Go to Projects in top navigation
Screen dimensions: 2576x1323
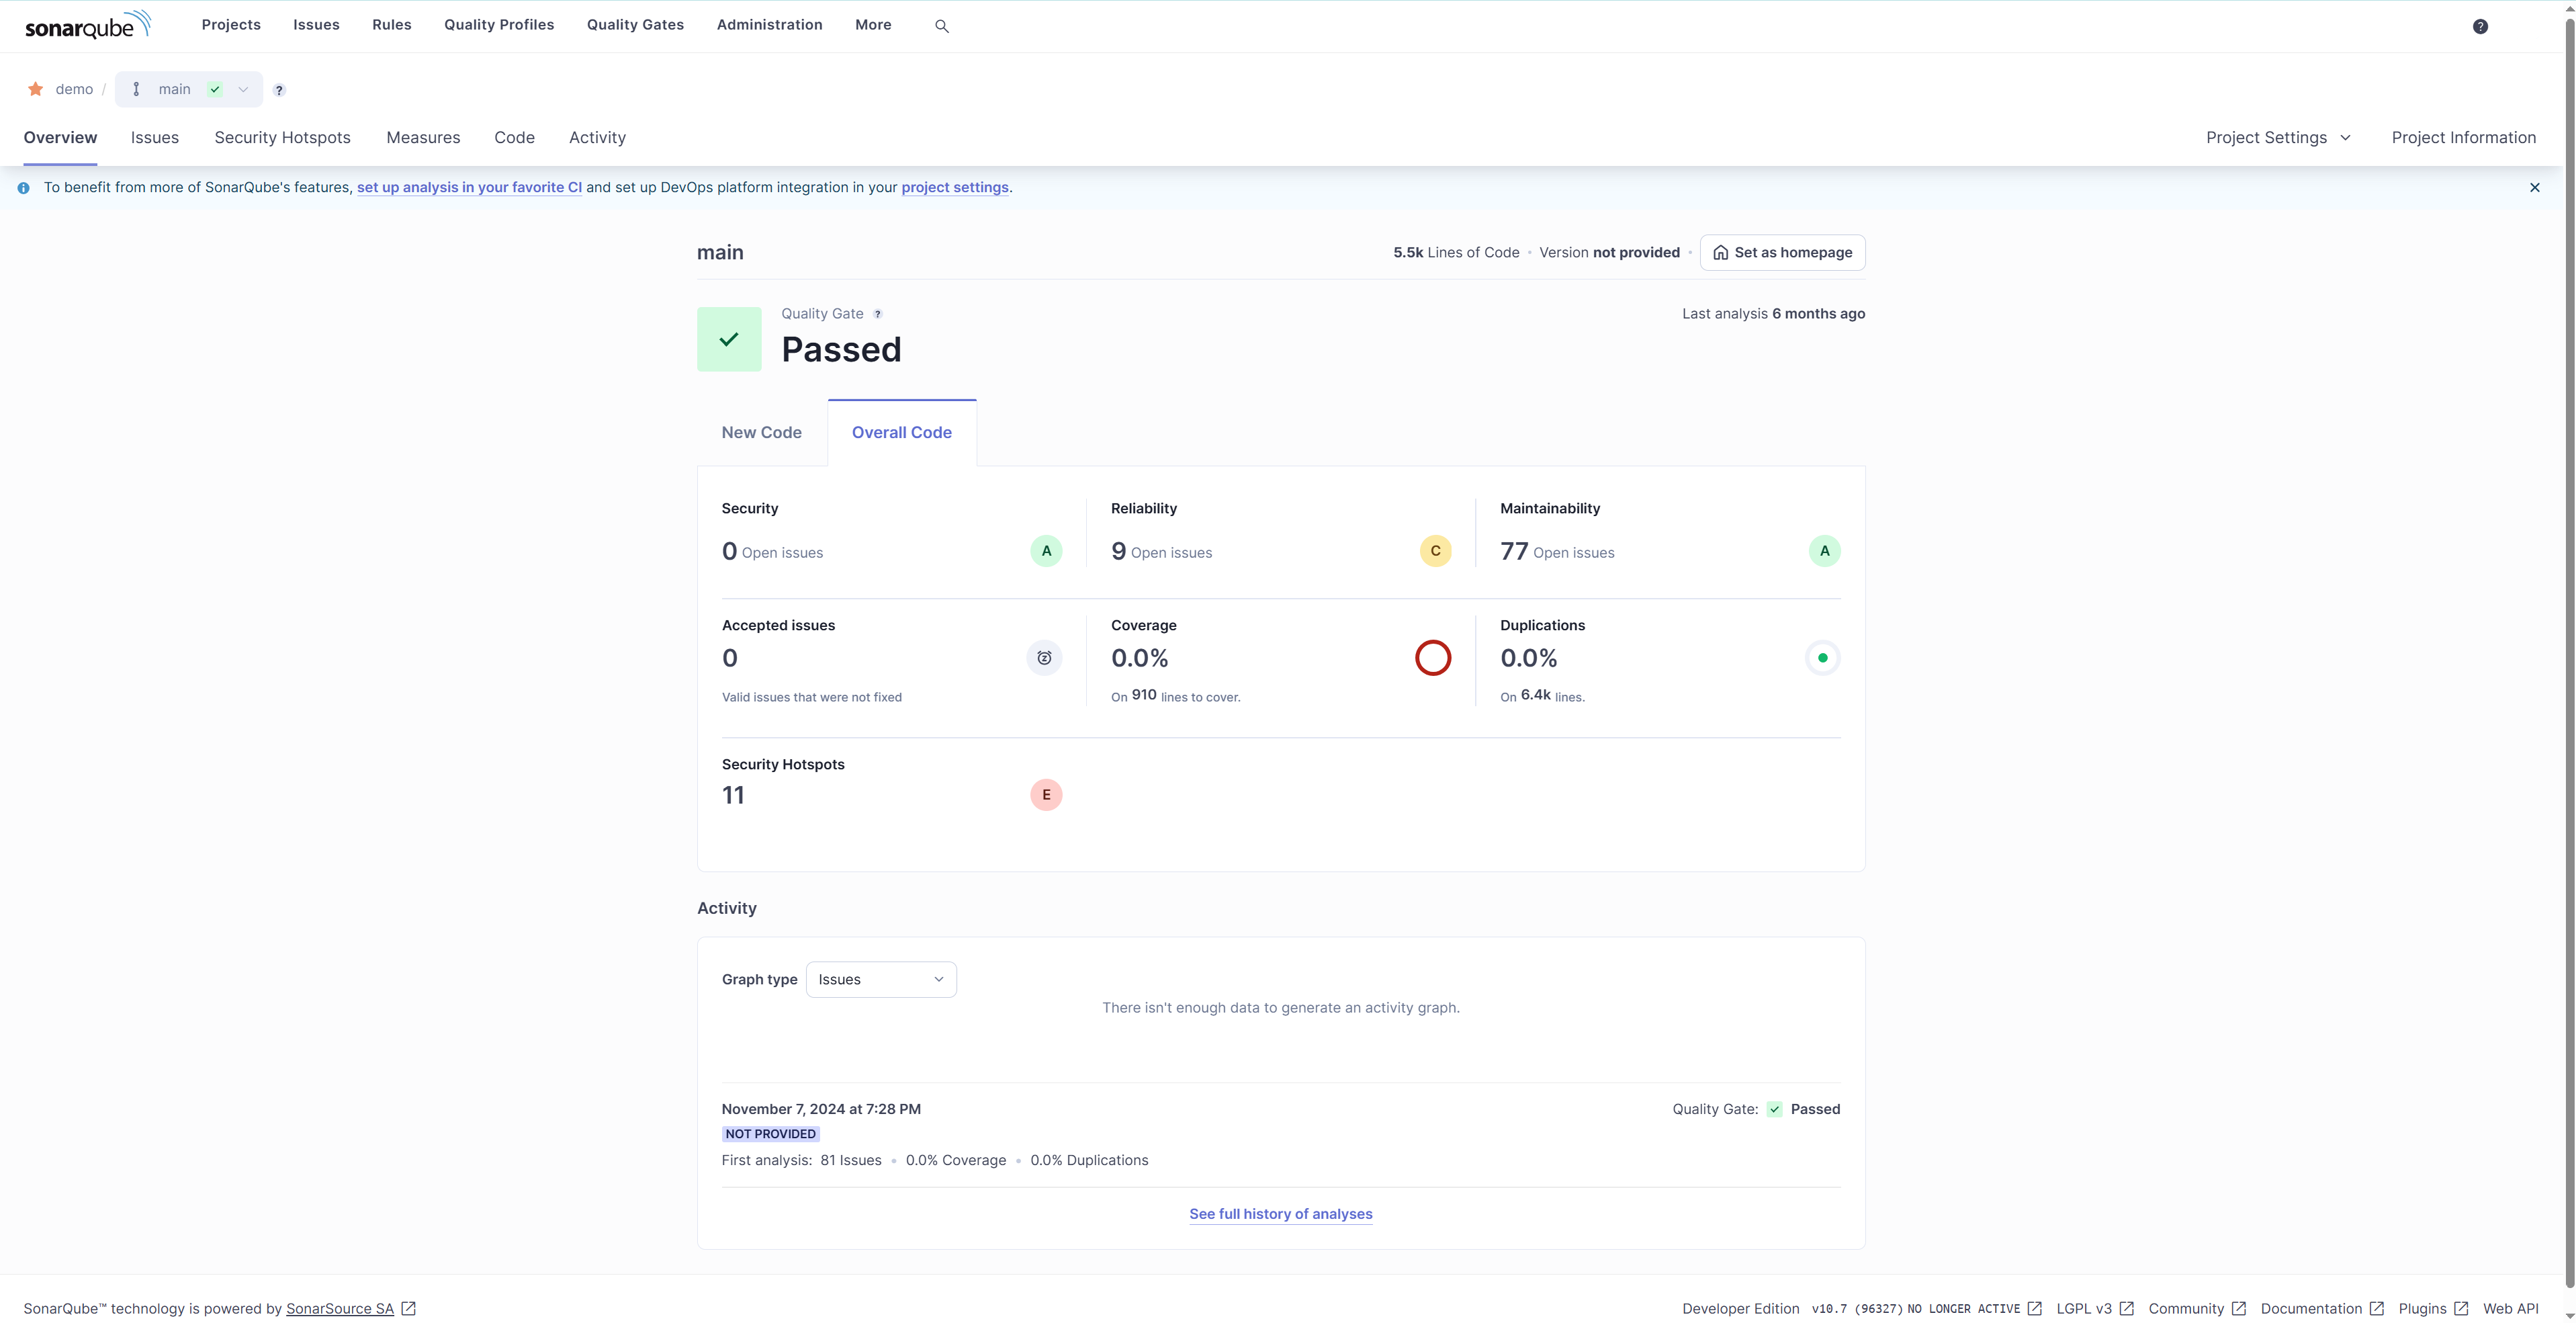(x=231, y=25)
